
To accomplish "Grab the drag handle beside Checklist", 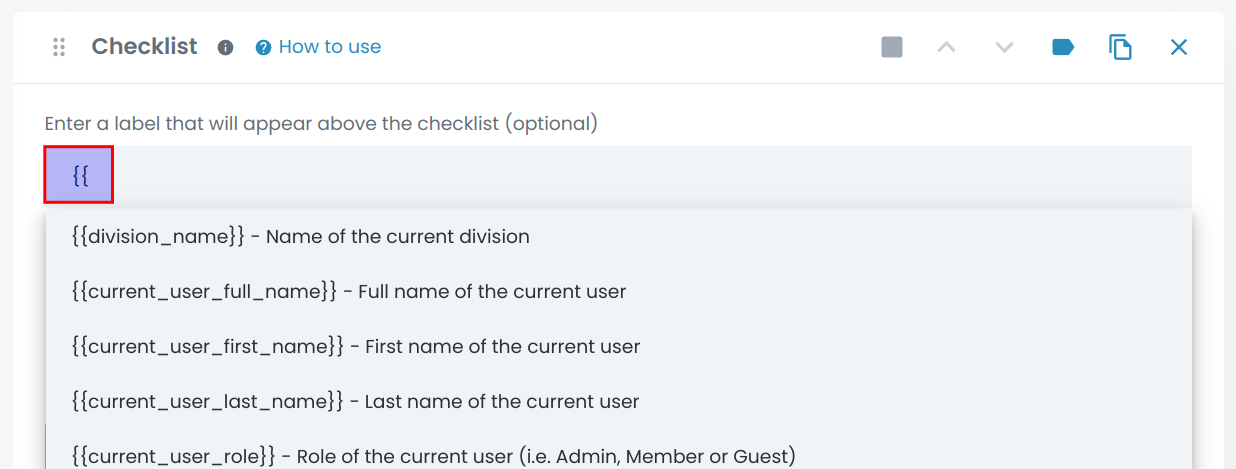I will [x=59, y=47].
